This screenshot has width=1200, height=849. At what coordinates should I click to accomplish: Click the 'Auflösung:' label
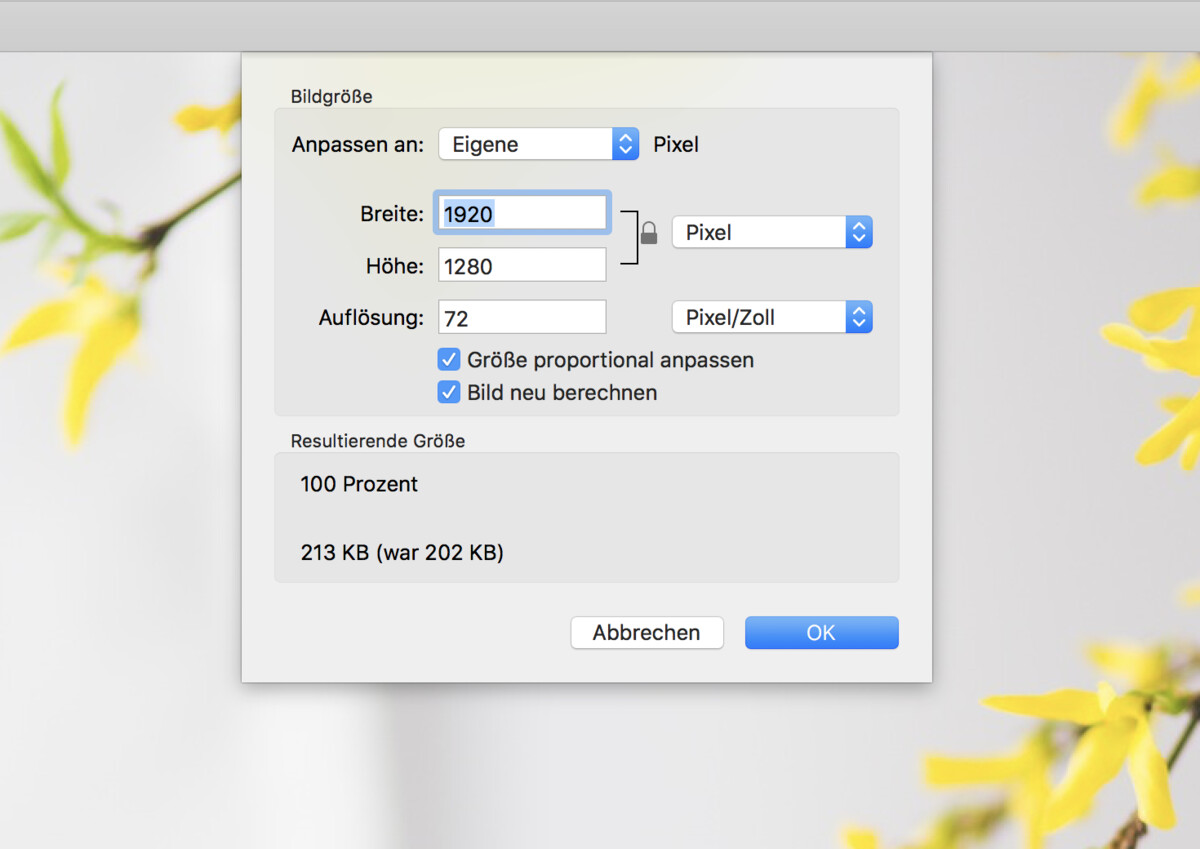point(371,319)
